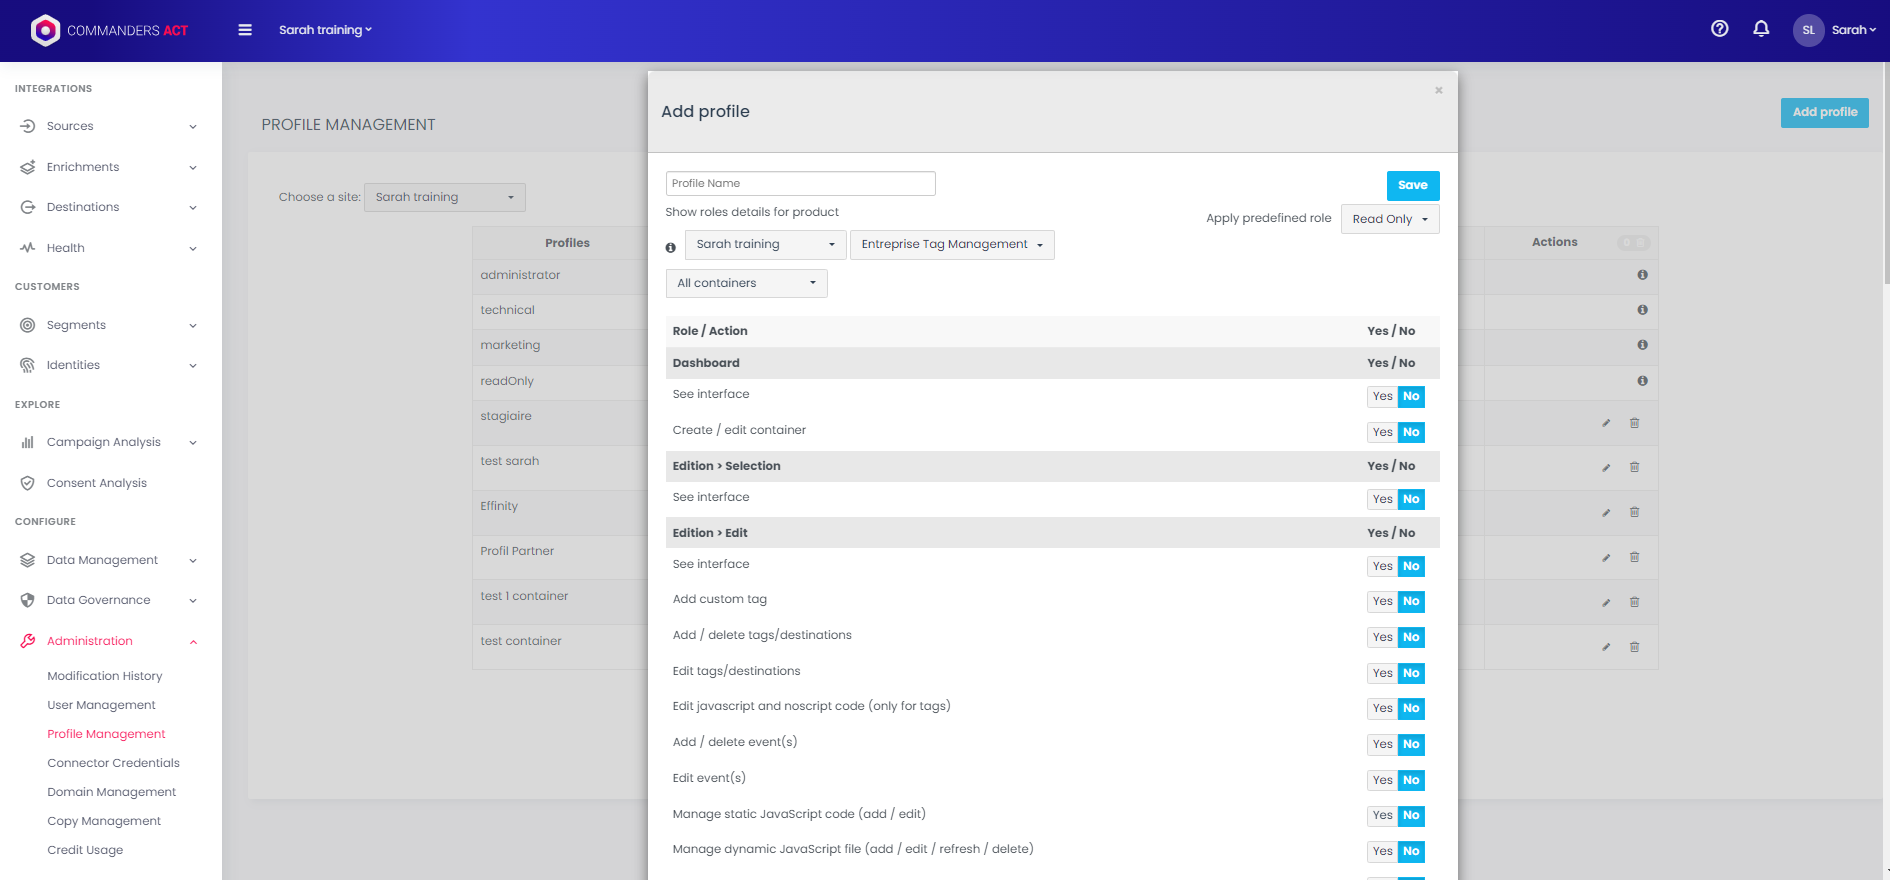Click the Profile Name input field
Viewport: 1890px width, 880px height.
800,183
